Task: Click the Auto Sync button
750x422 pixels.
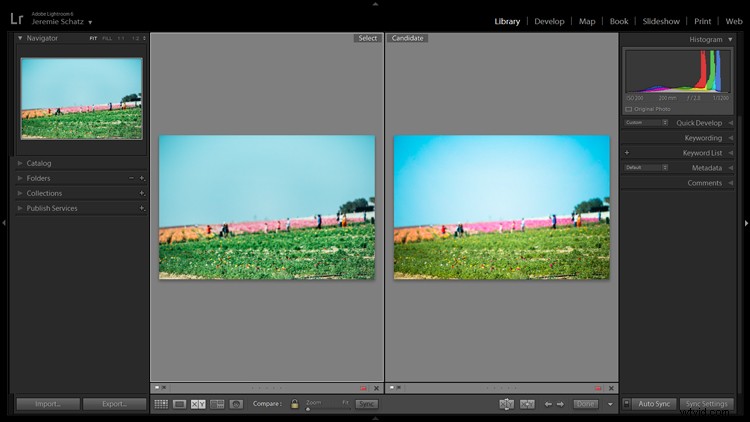Action: [x=654, y=404]
